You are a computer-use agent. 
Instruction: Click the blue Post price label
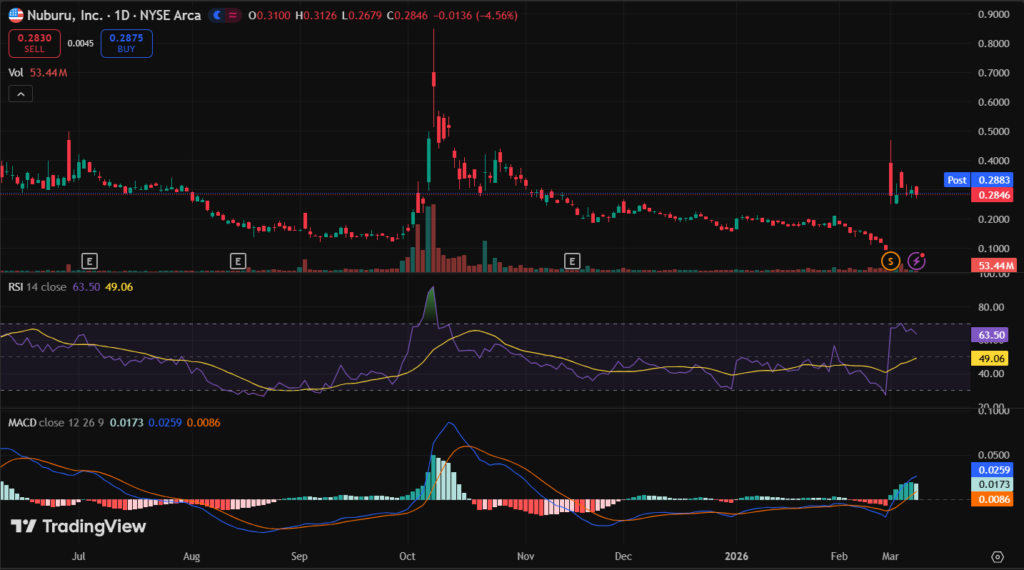(956, 180)
